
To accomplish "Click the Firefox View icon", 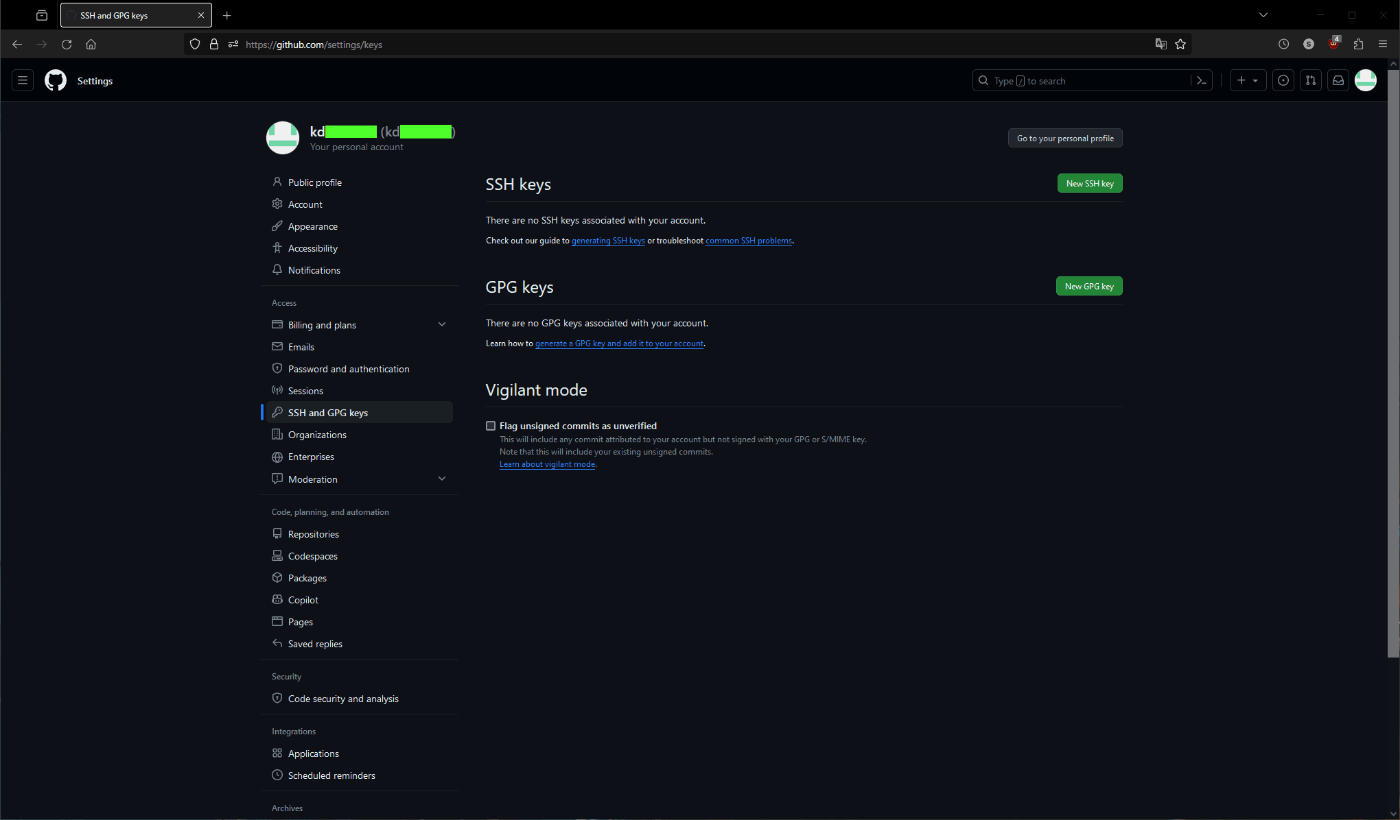I will coord(41,15).
